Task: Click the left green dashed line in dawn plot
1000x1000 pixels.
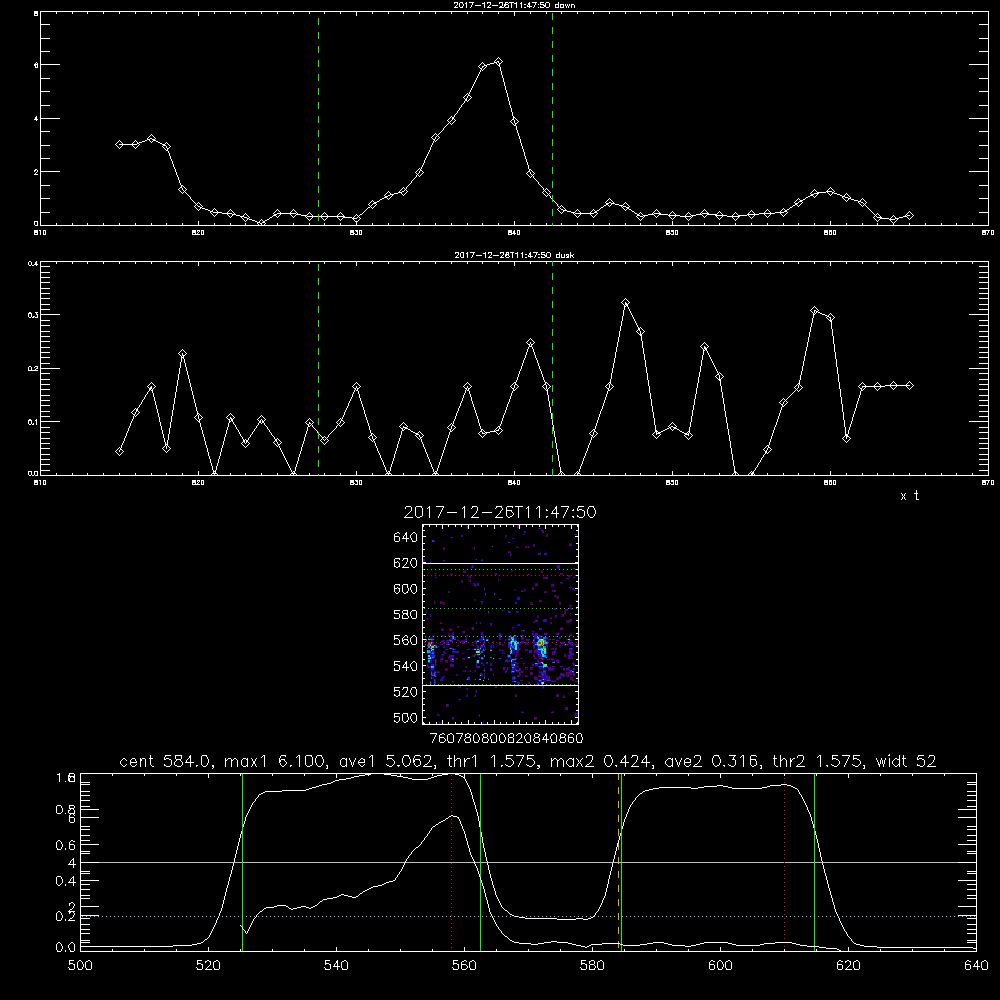Action: click(318, 118)
